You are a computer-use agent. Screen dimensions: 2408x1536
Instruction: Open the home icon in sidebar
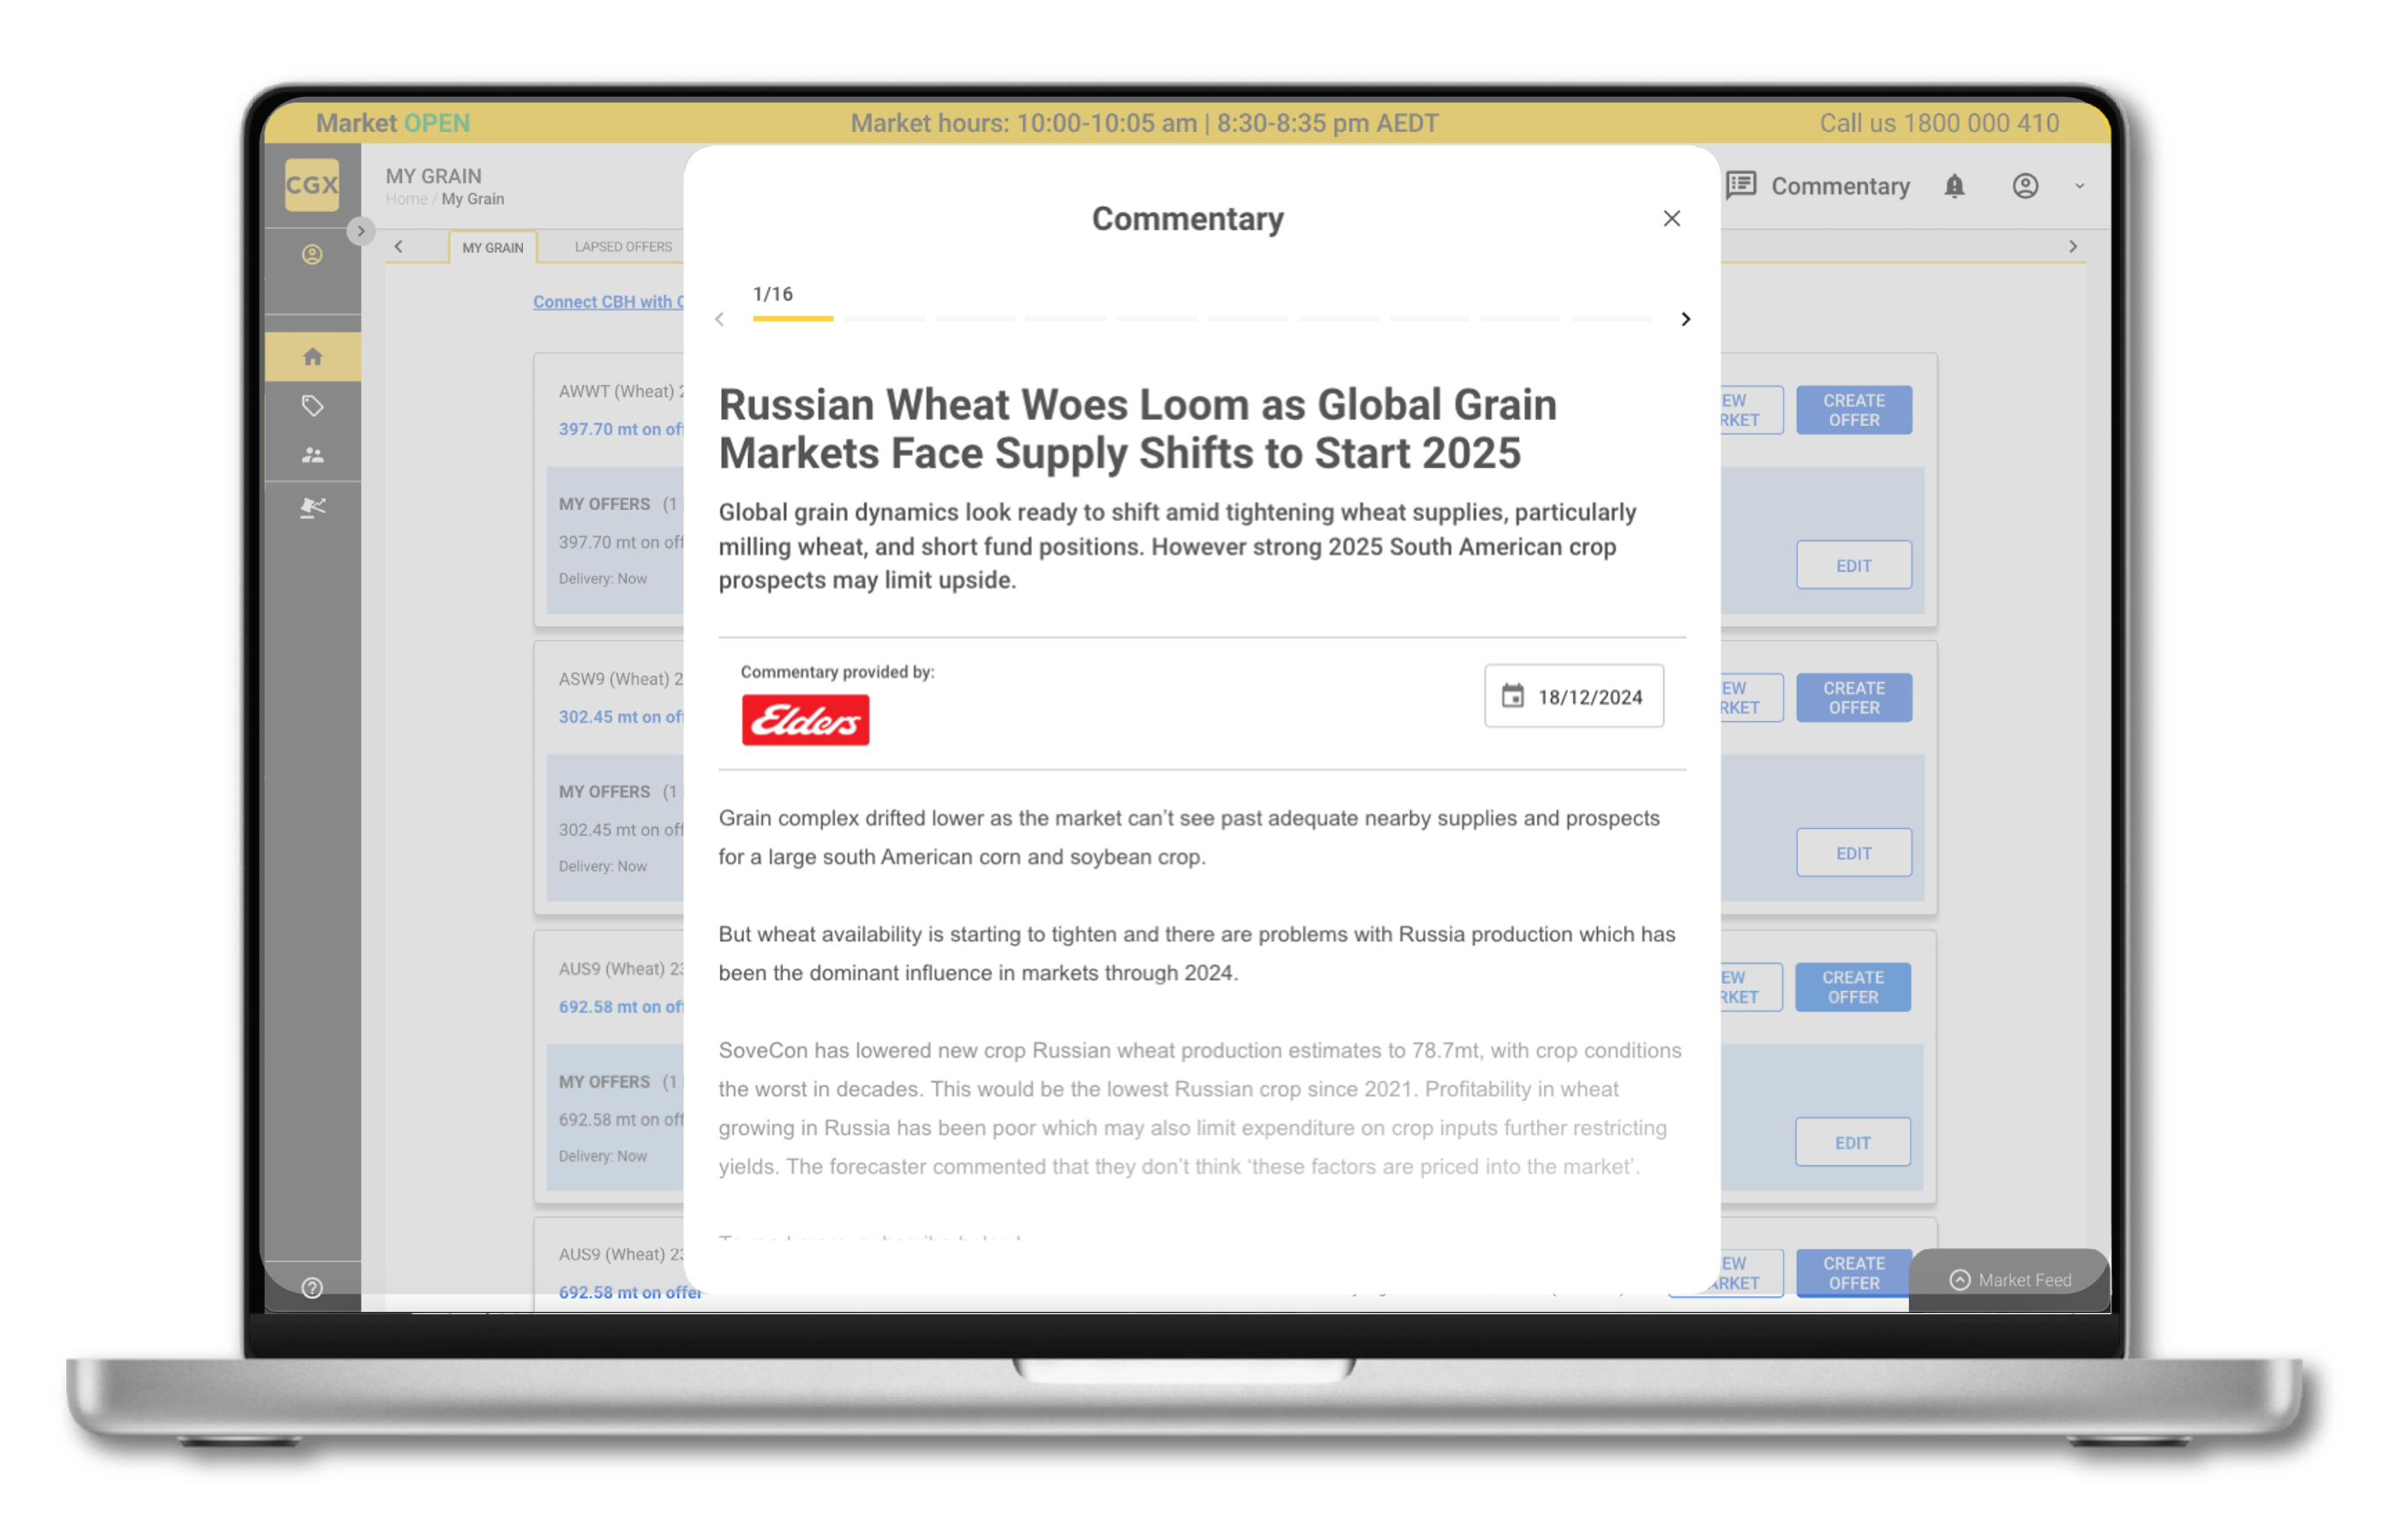pos(312,357)
